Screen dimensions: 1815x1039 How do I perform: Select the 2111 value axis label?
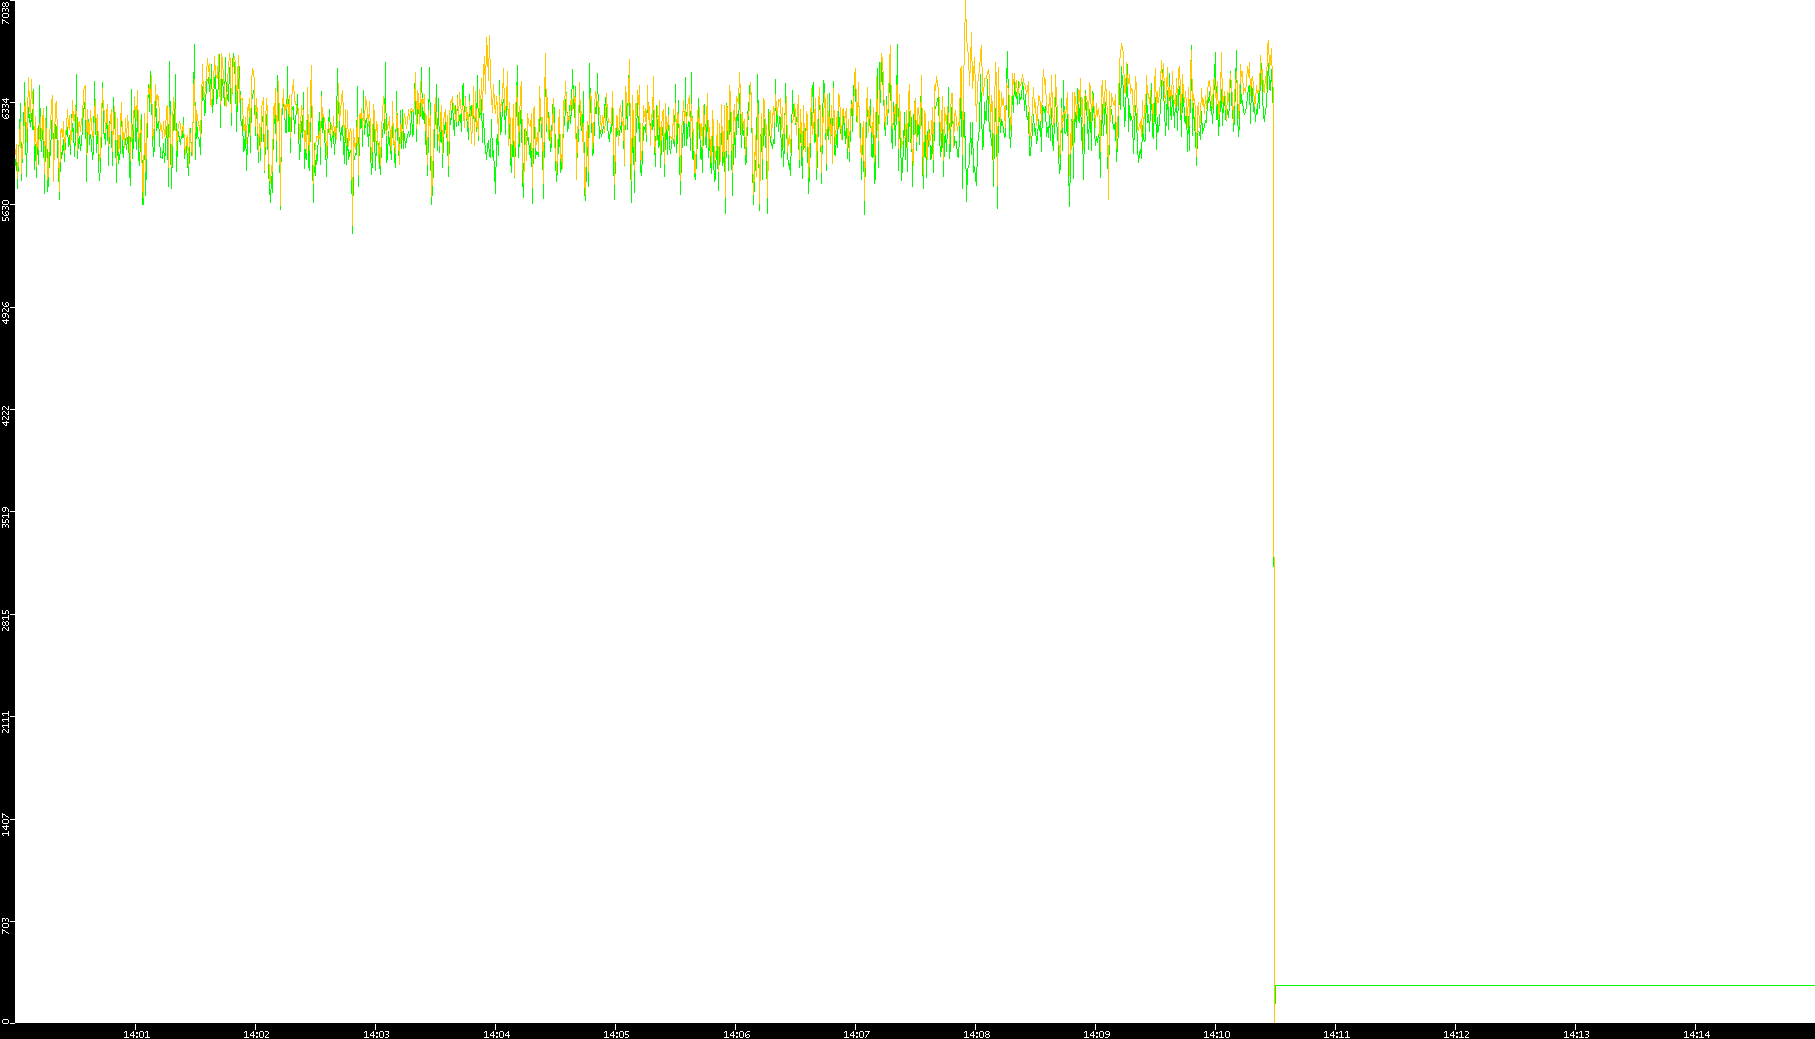coord(7,721)
